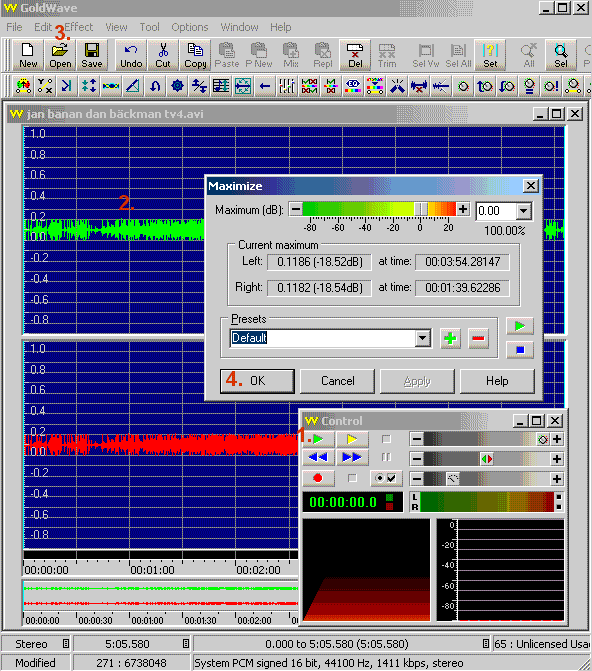Click the left-arrow Reverse effect icon
The width and height of the screenshot is (592, 671).
click(x=265, y=86)
